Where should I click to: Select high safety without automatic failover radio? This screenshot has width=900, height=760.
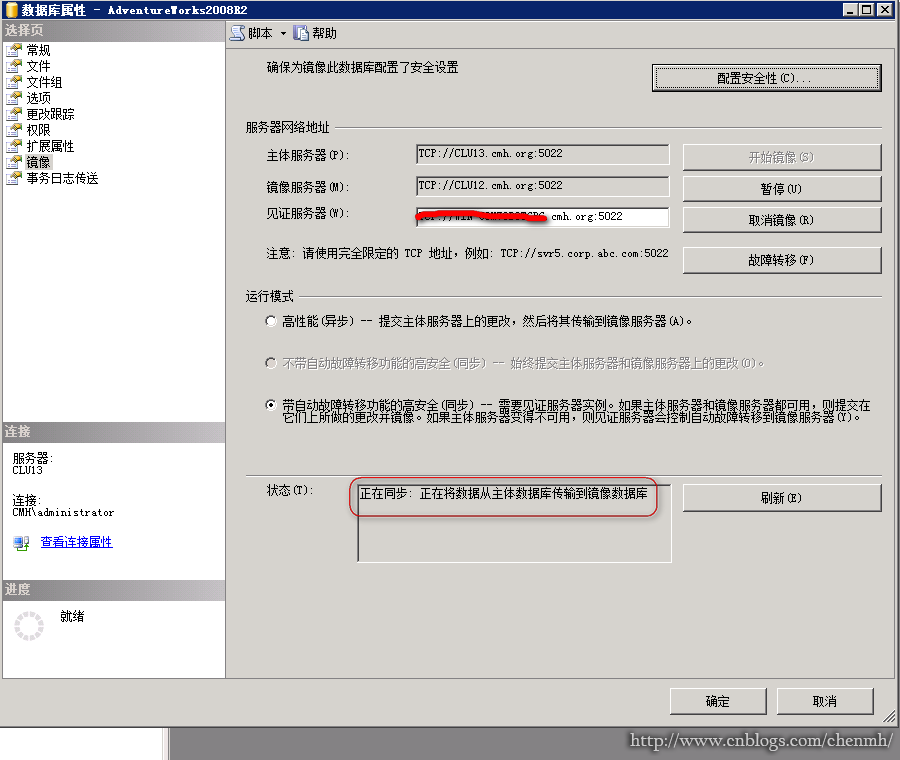[x=271, y=363]
